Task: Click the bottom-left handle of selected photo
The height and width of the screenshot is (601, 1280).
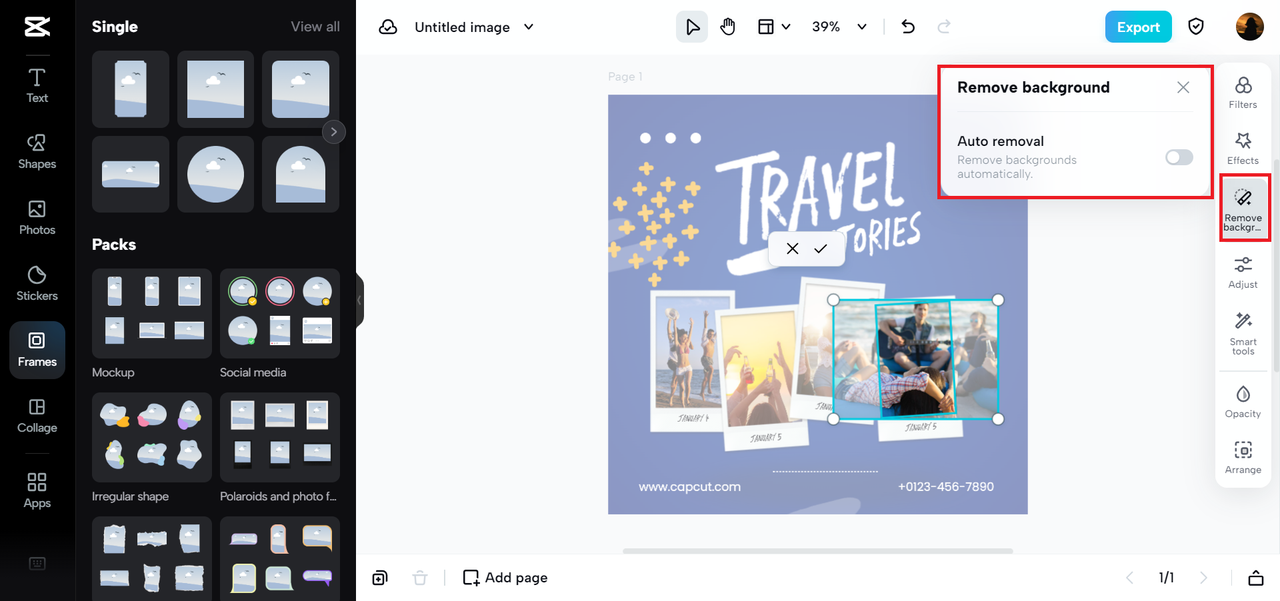Action: coord(833,419)
